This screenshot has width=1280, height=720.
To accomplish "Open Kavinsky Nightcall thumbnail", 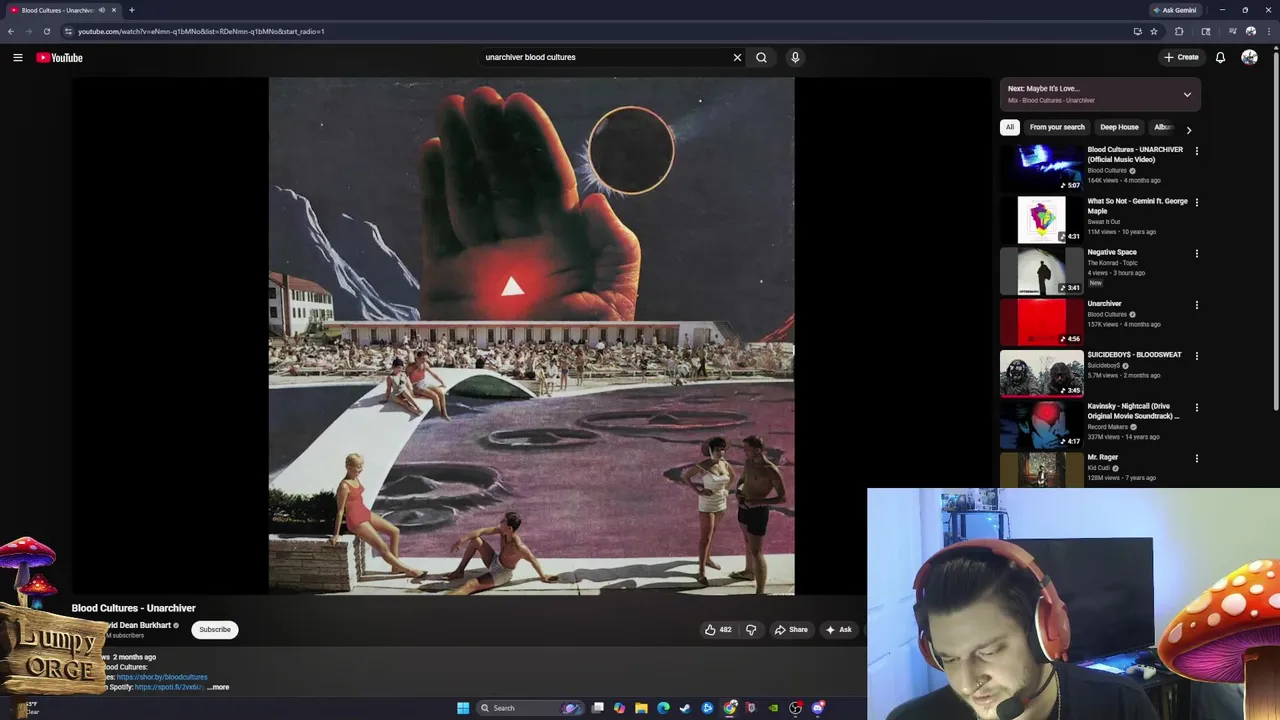I will click(1041, 424).
